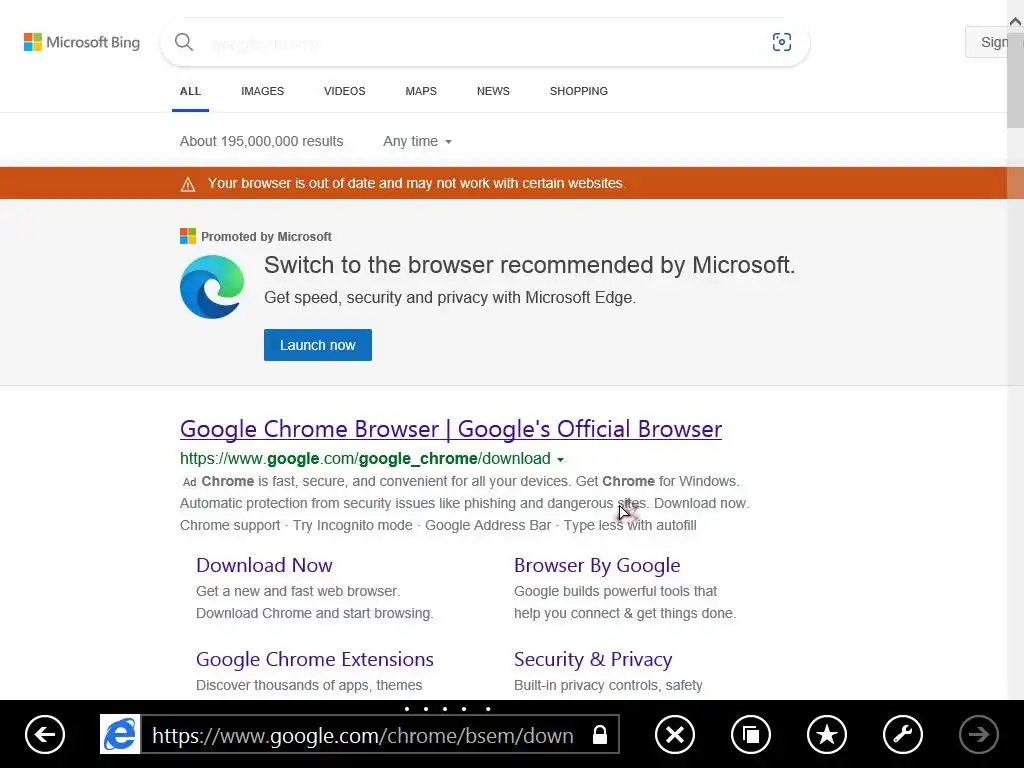Switch to the ALL results tab

[x=190, y=91]
